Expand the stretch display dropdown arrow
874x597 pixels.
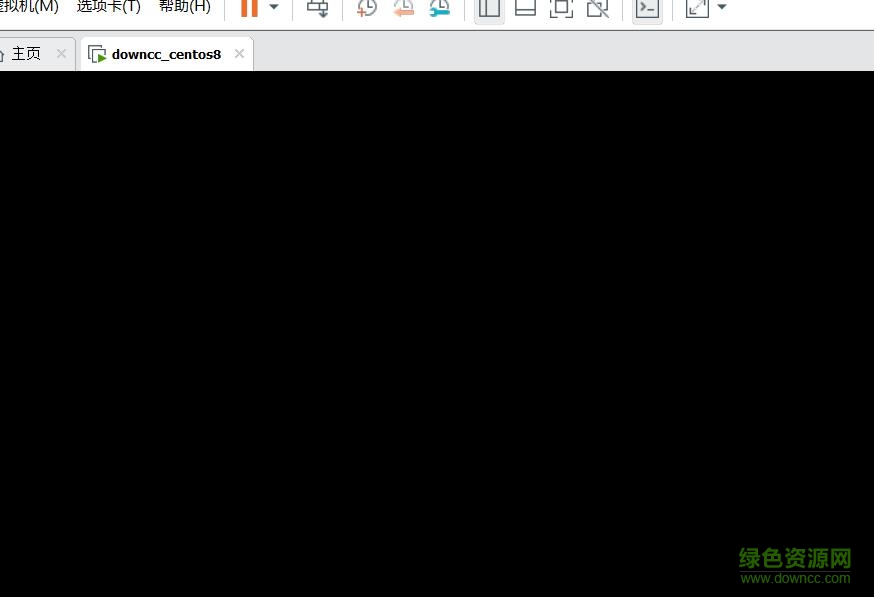pyautogui.click(x=722, y=8)
